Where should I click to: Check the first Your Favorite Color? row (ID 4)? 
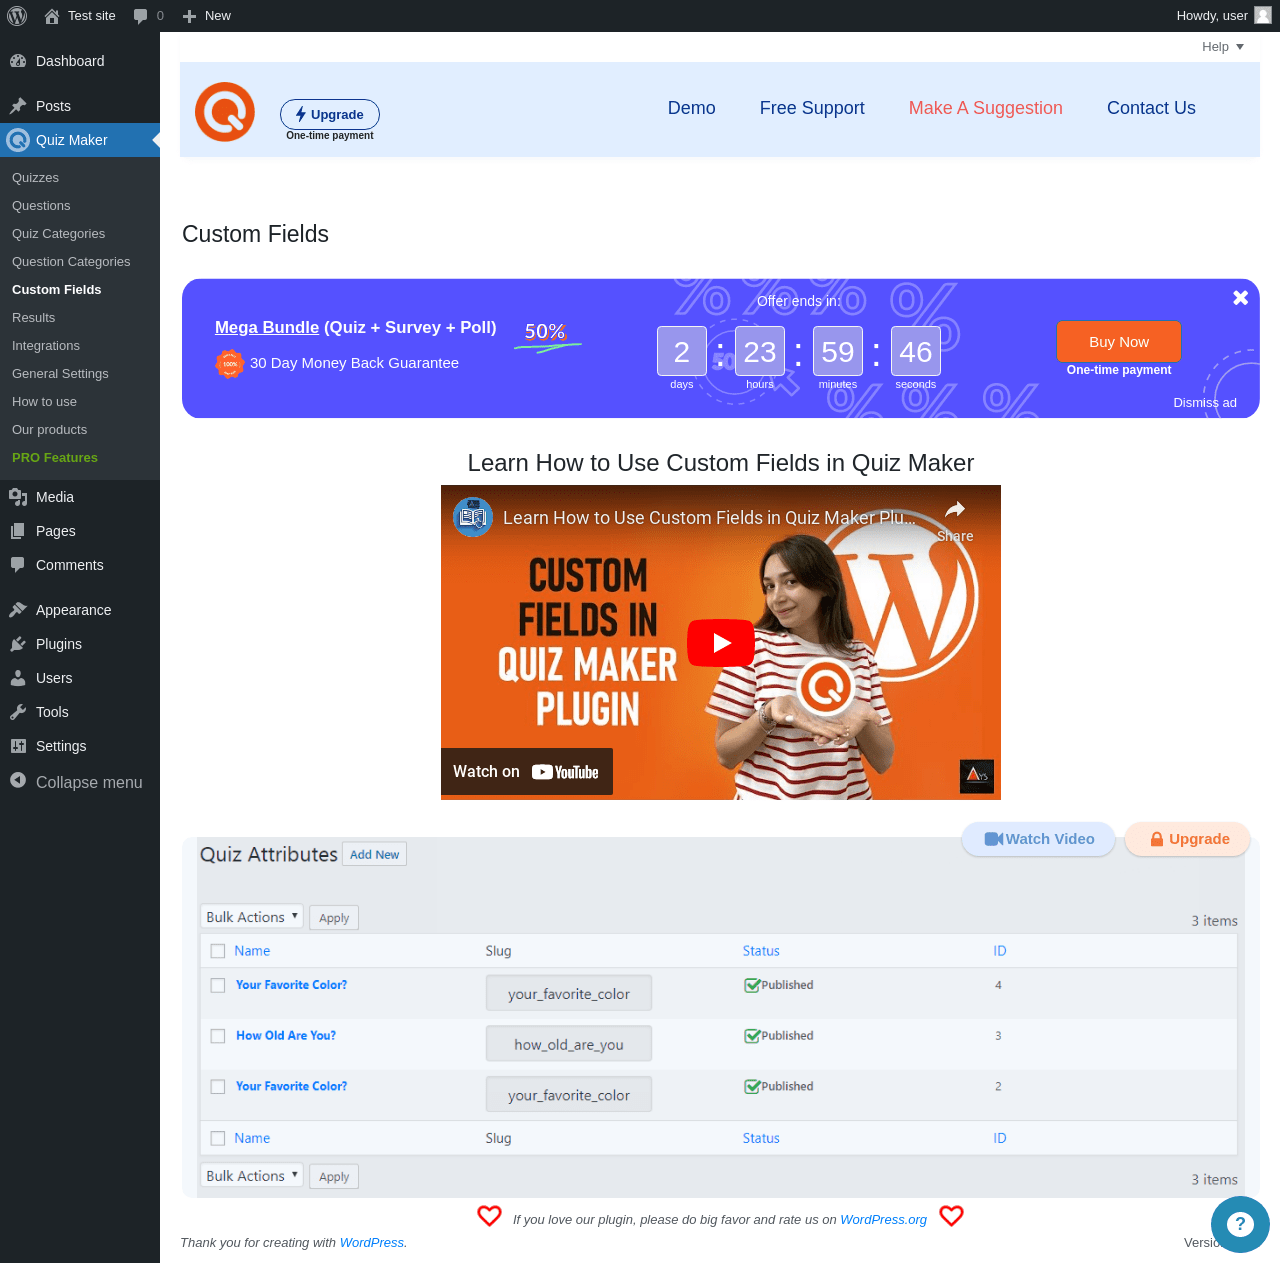tap(218, 985)
